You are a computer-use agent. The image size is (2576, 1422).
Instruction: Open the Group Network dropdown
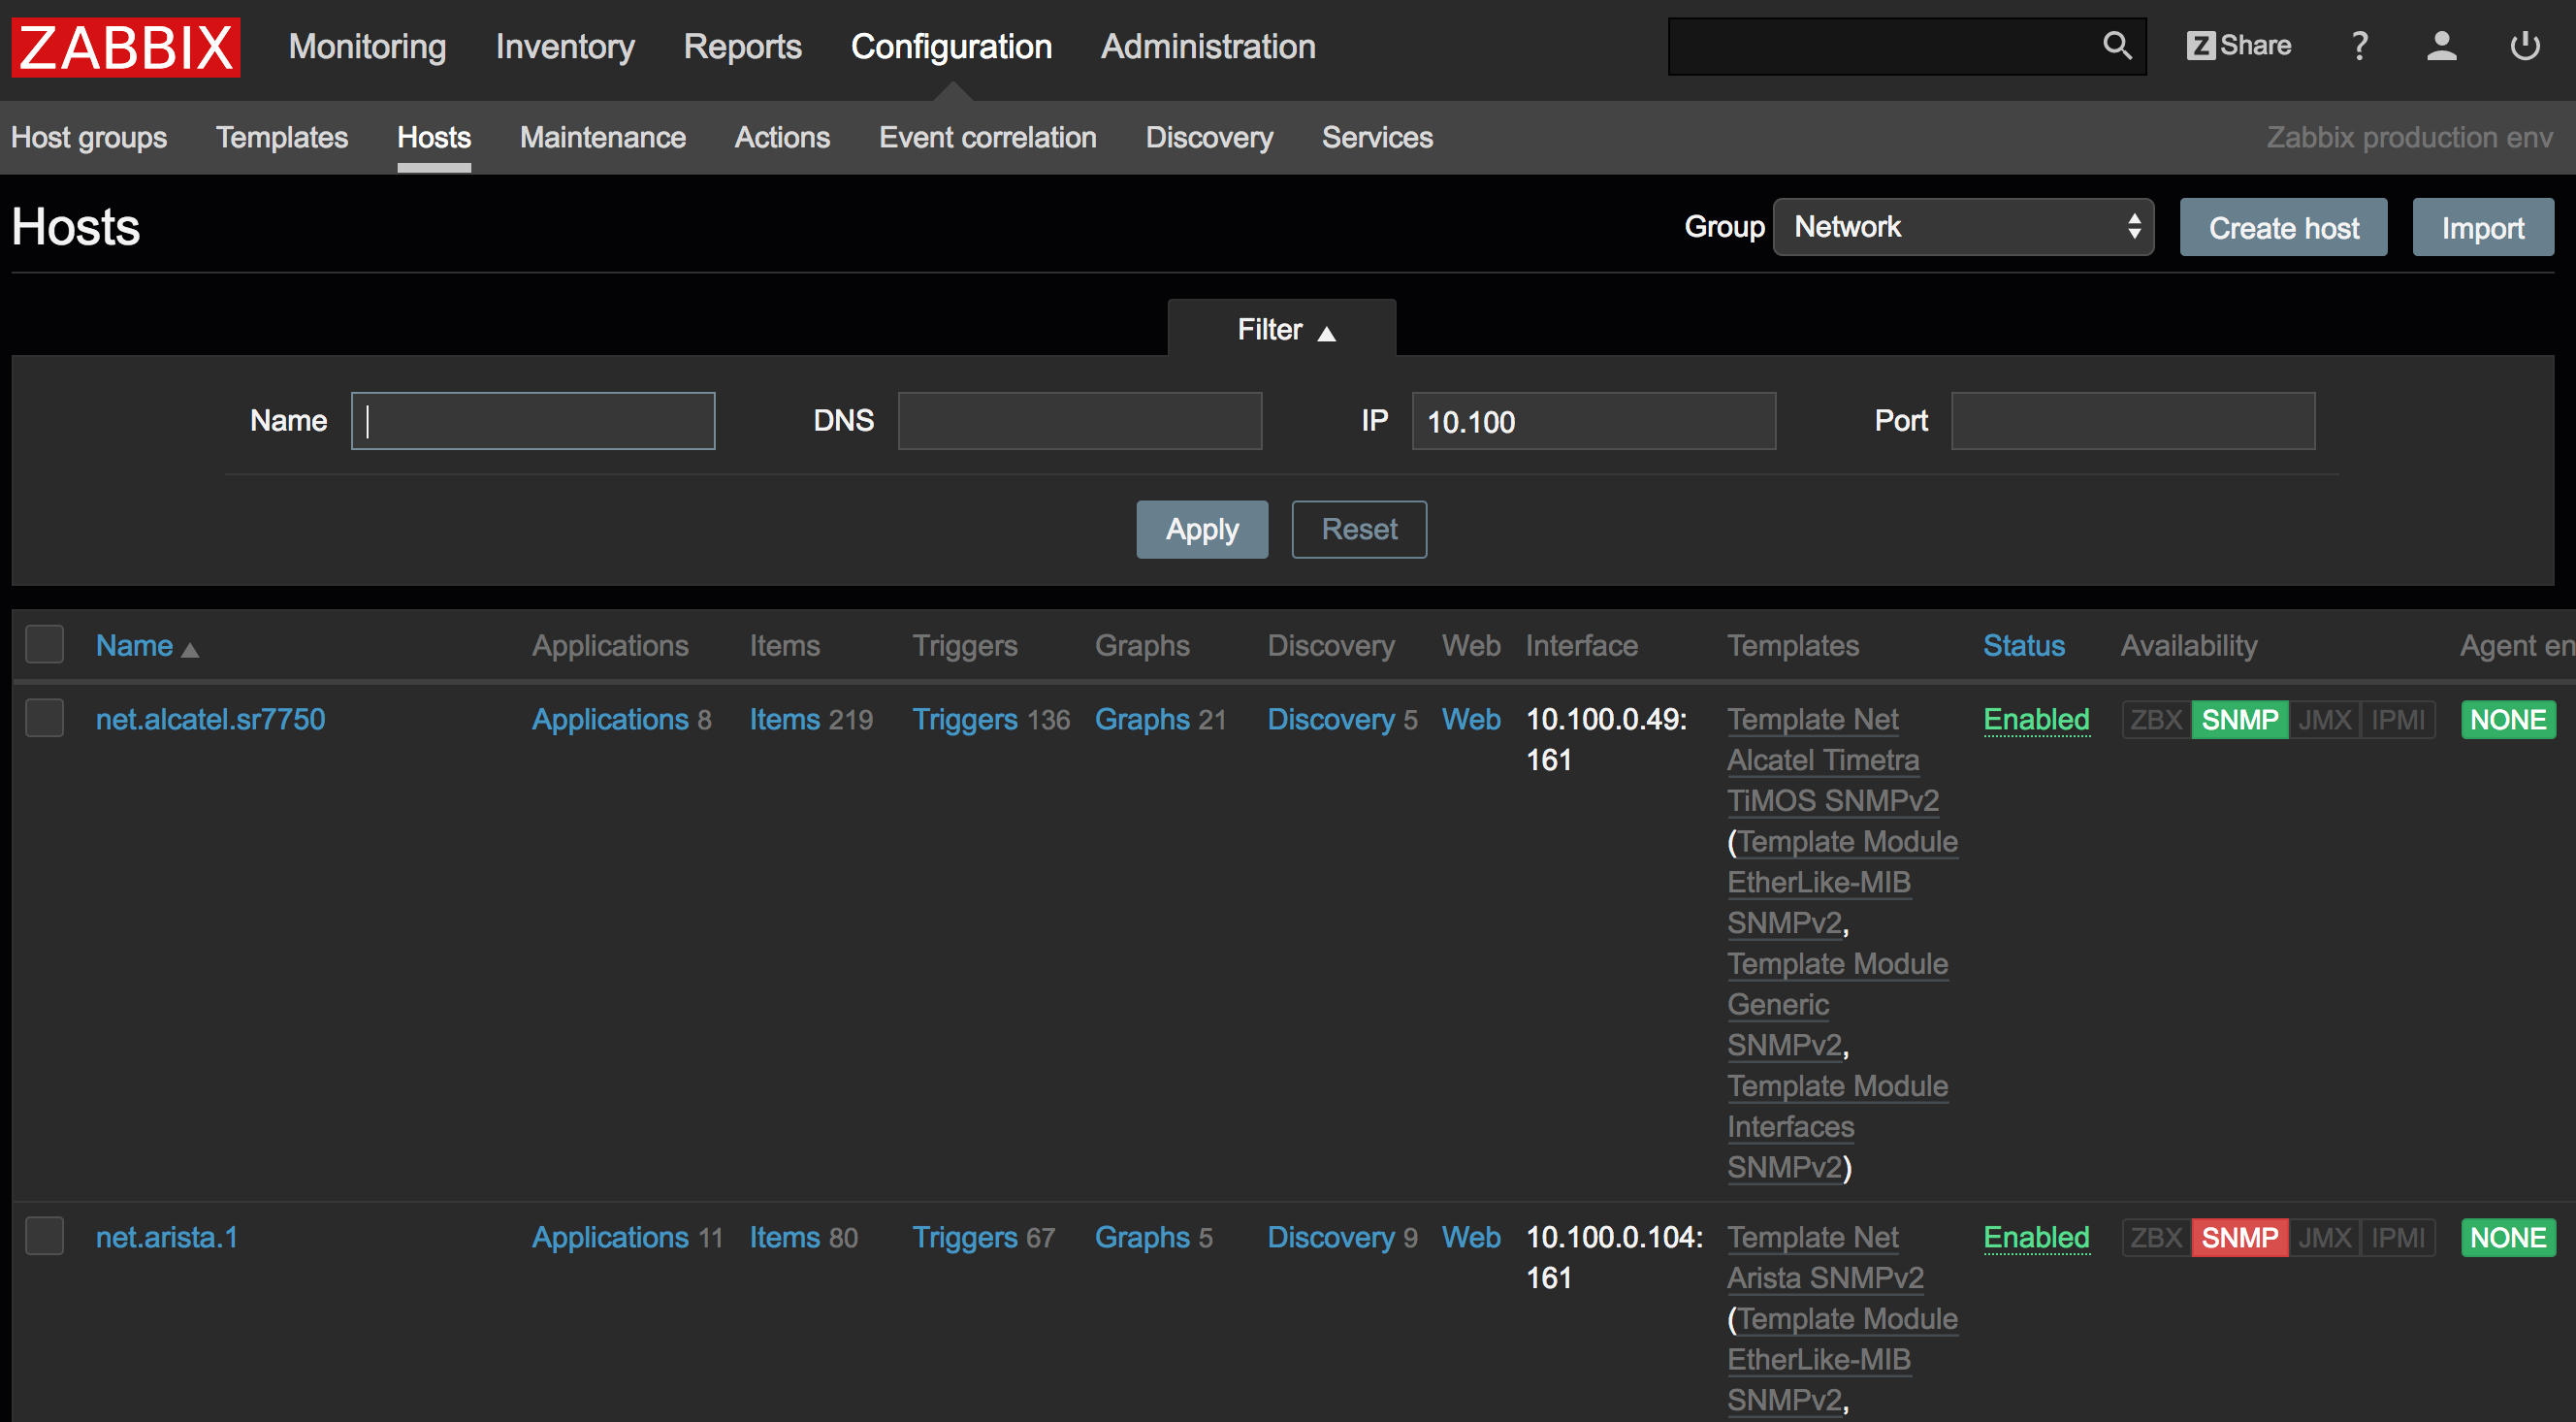pos(1962,227)
